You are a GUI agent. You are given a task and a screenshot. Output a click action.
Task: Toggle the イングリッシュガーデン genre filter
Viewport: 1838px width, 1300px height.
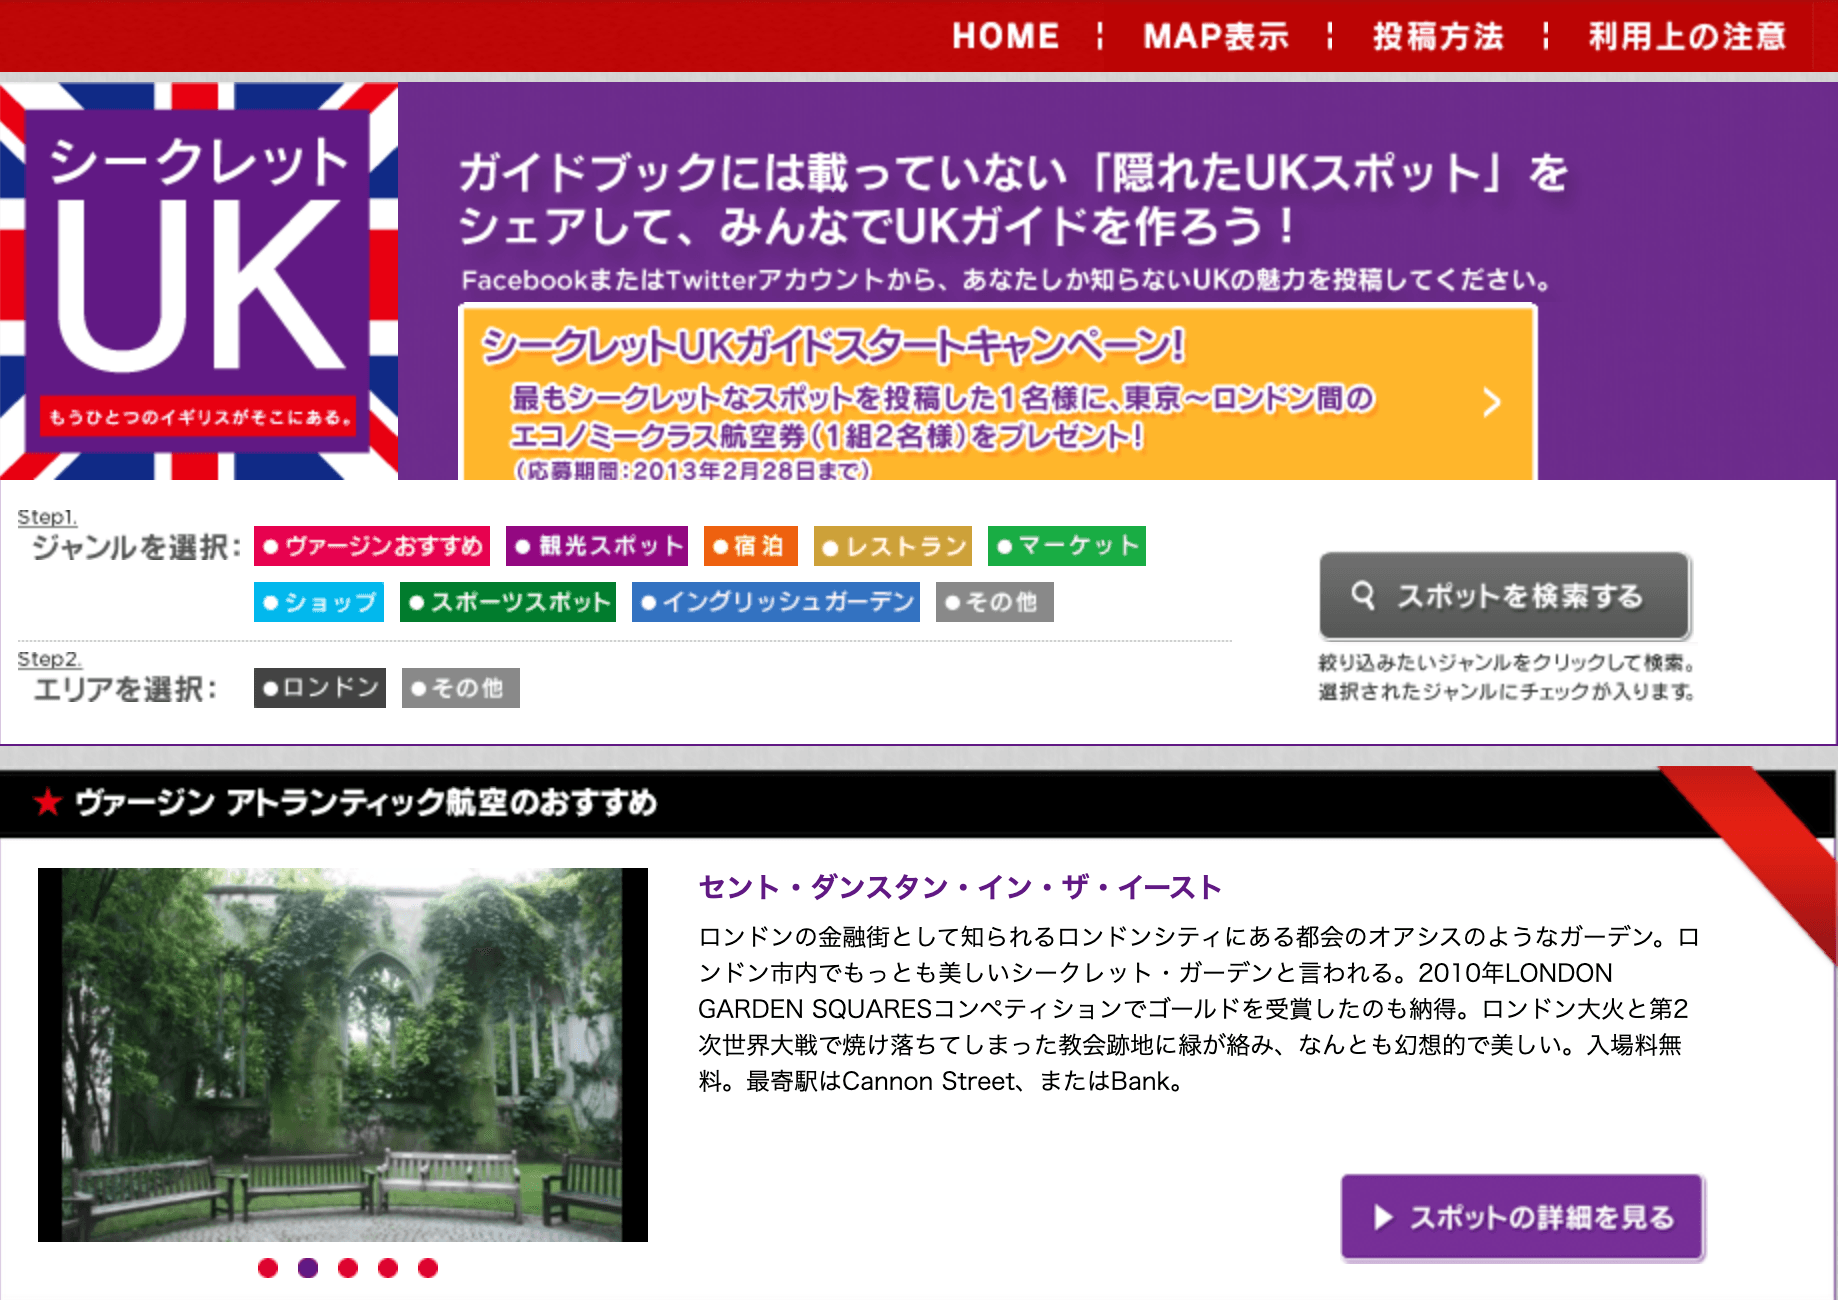775,602
